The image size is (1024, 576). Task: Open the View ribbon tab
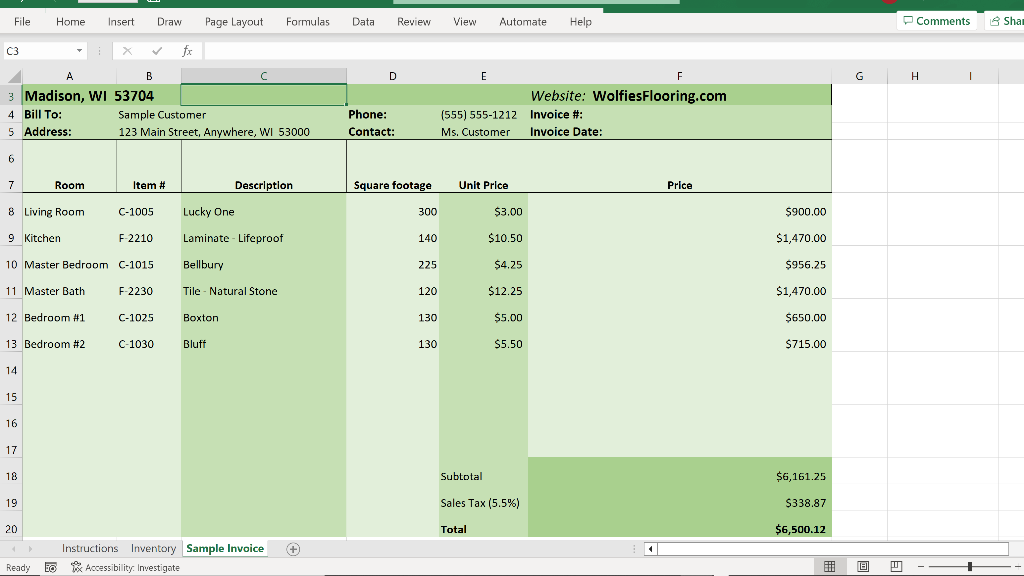pyautogui.click(x=465, y=22)
